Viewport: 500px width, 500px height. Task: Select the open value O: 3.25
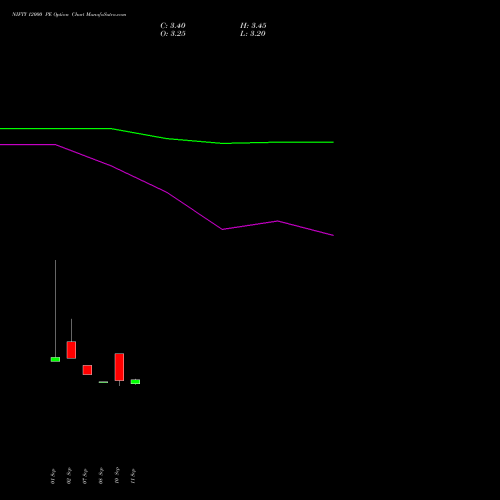click(173, 34)
